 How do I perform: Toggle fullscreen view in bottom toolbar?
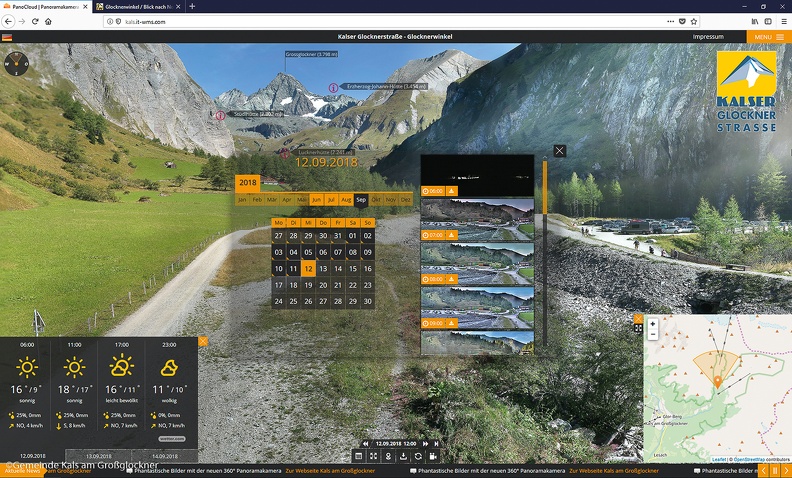coord(373,456)
